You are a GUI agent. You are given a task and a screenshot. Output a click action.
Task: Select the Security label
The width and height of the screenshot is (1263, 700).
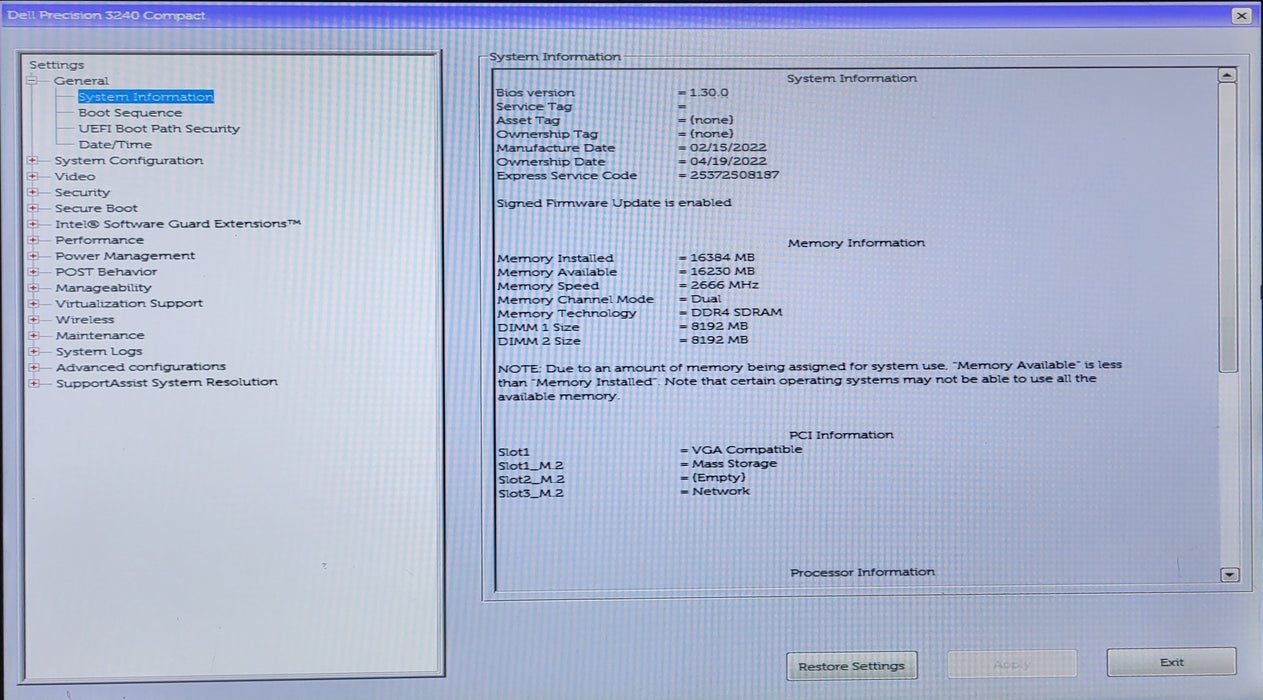click(82, 193)
